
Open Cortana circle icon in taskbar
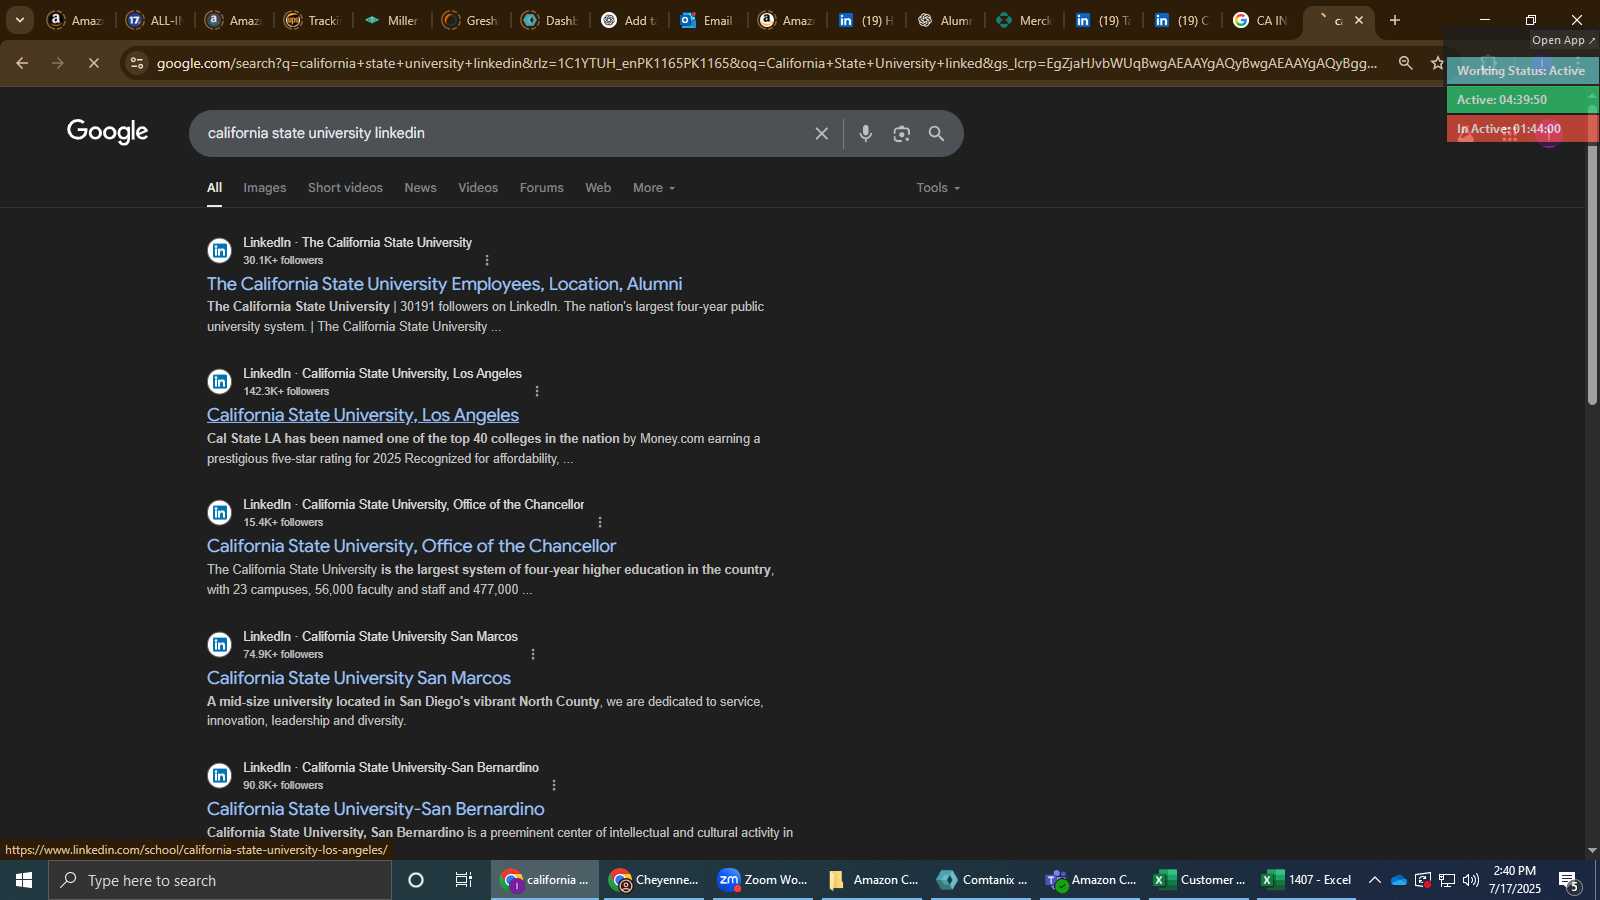[416, 880]
